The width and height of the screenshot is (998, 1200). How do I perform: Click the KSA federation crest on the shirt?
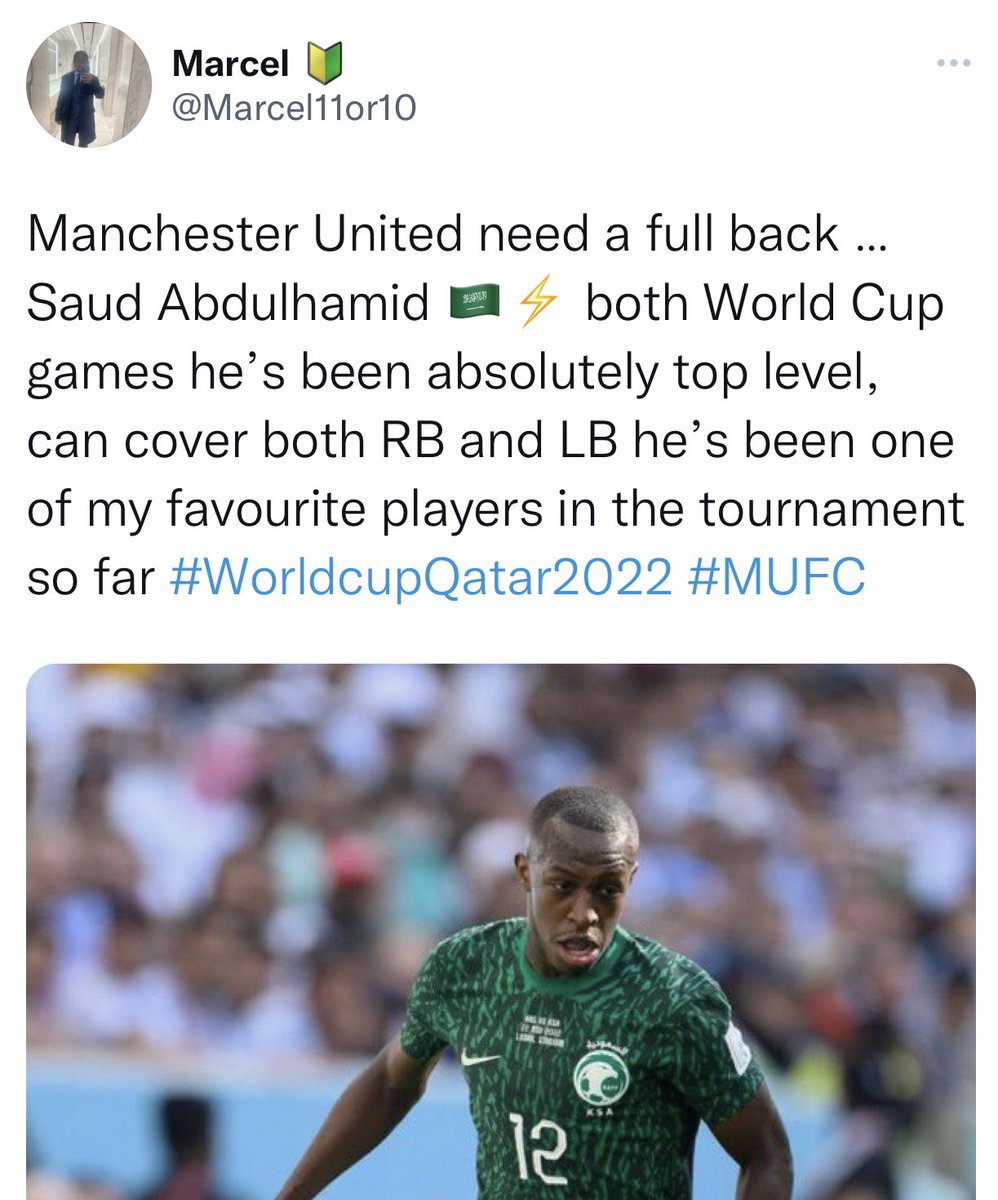tap(599, 1078)
